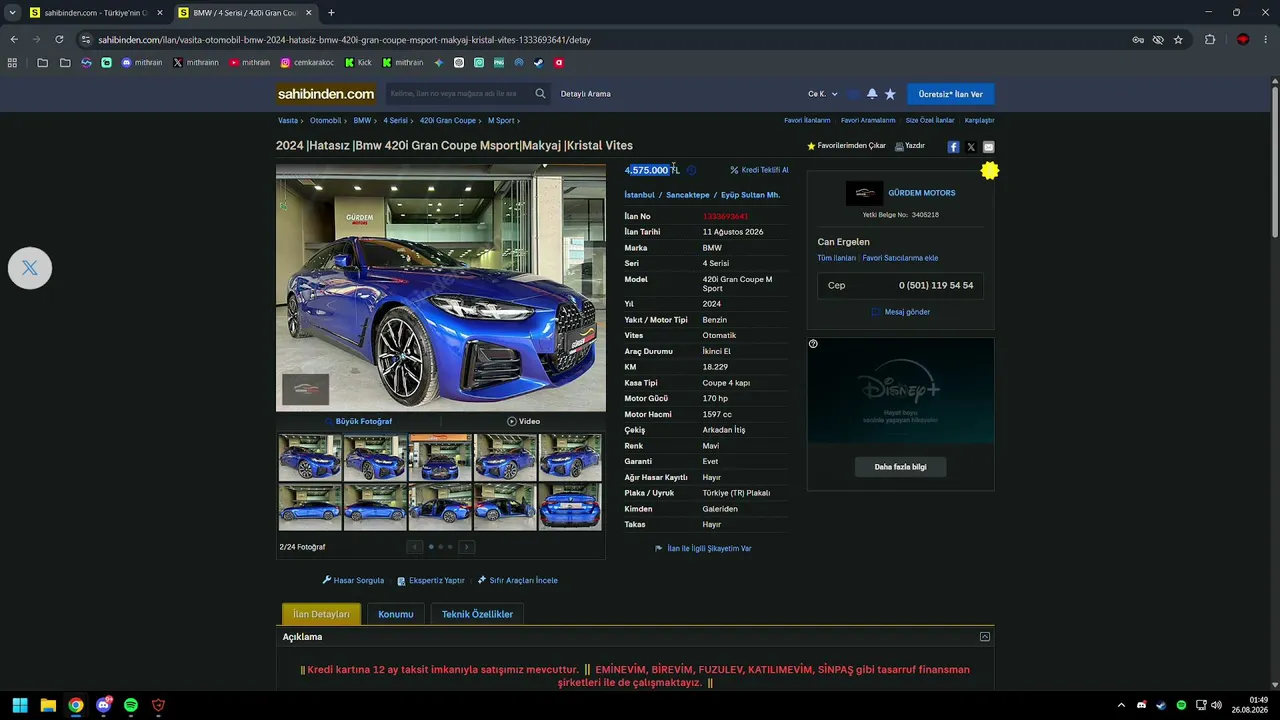Screen dimensions: 1280x720
Task: Open Chrome extensions puzzle icon
Action: click(1210, 40)
